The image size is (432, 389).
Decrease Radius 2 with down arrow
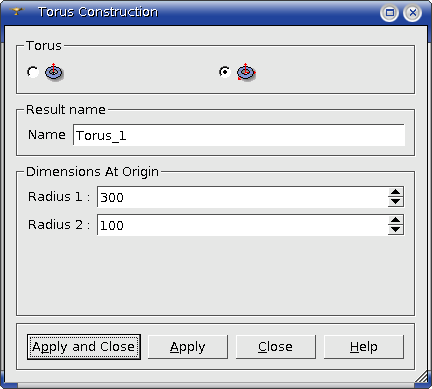click(x=396, y=230)
